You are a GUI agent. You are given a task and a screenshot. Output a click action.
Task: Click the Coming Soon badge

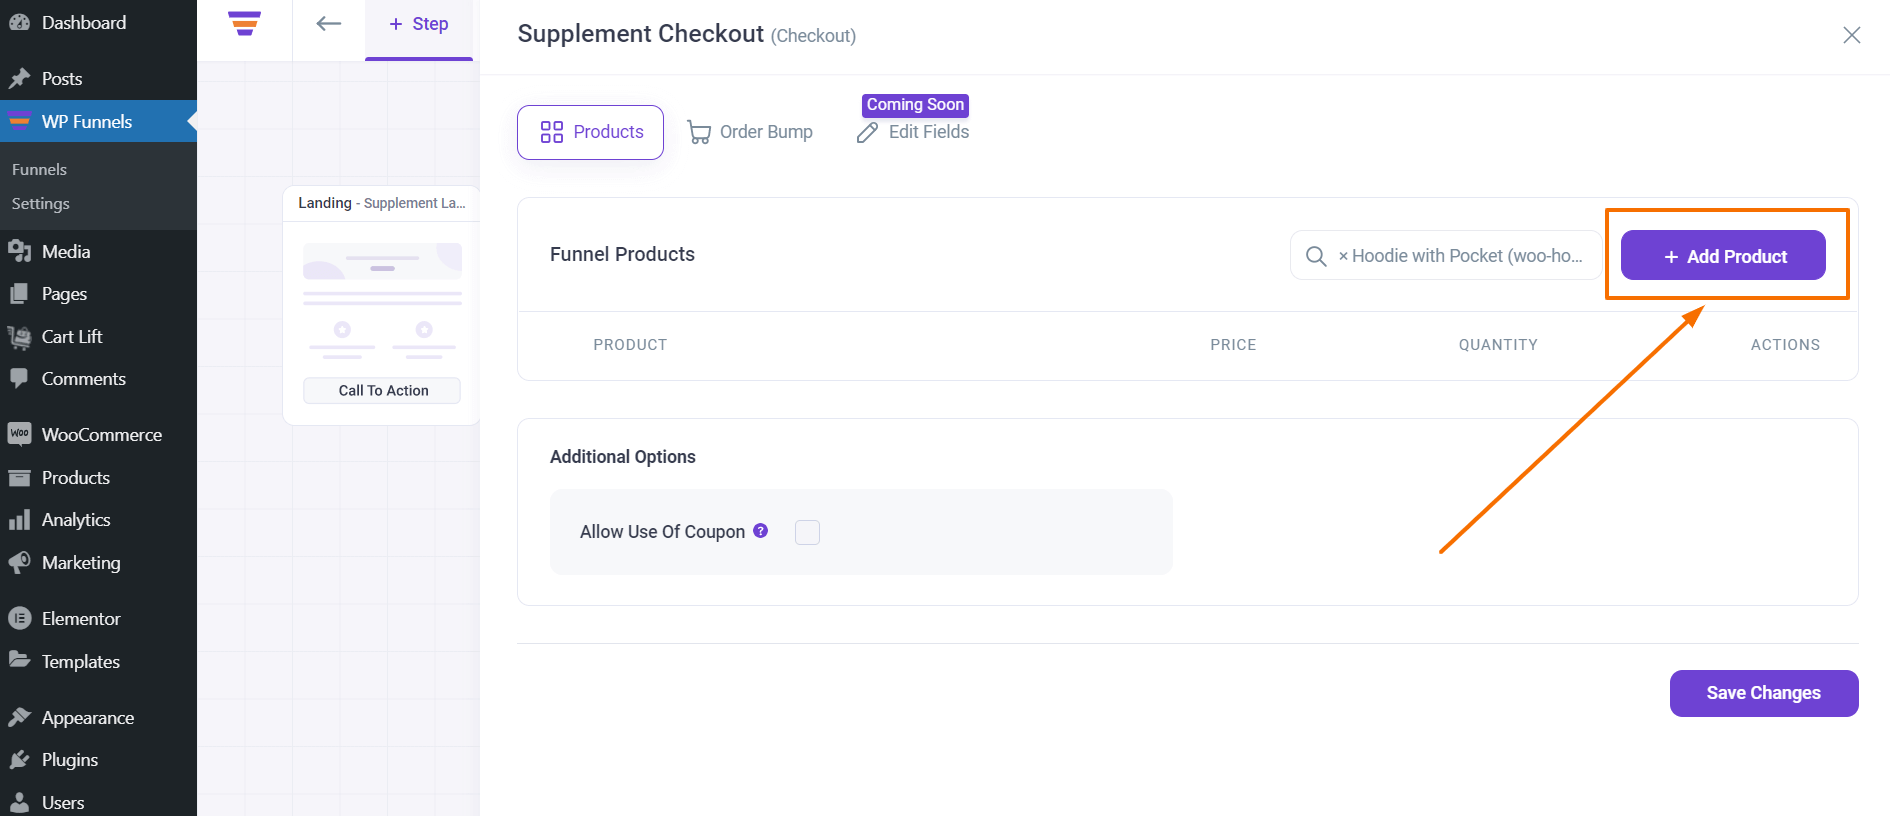pyautogui.click(x=915, y=105)
